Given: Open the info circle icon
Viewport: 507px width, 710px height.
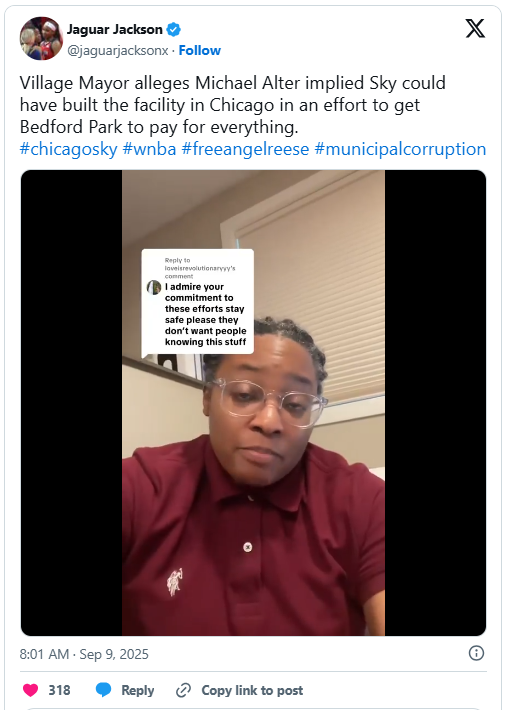Looking at the screenshot, I should 476,653.
